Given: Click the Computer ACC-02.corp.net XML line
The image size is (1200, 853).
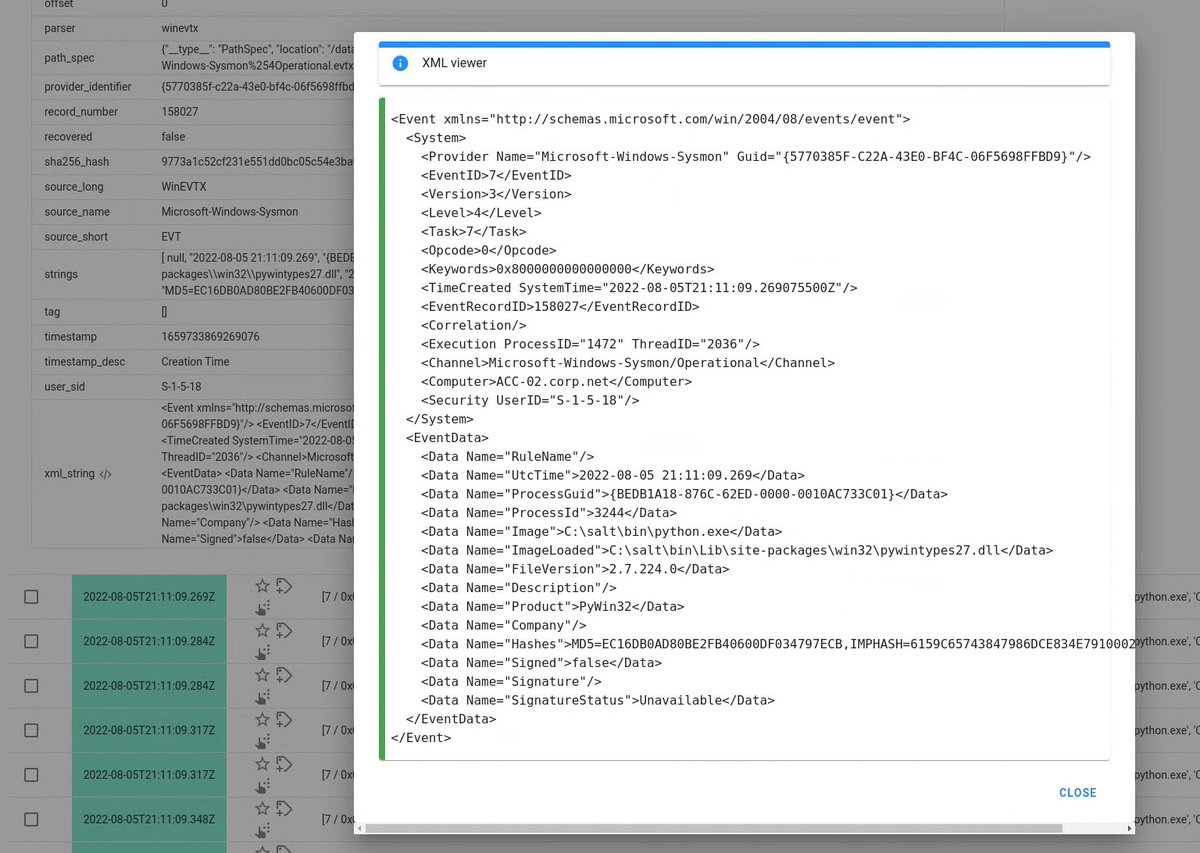Looking at the screenshot, I should [558, 382].
